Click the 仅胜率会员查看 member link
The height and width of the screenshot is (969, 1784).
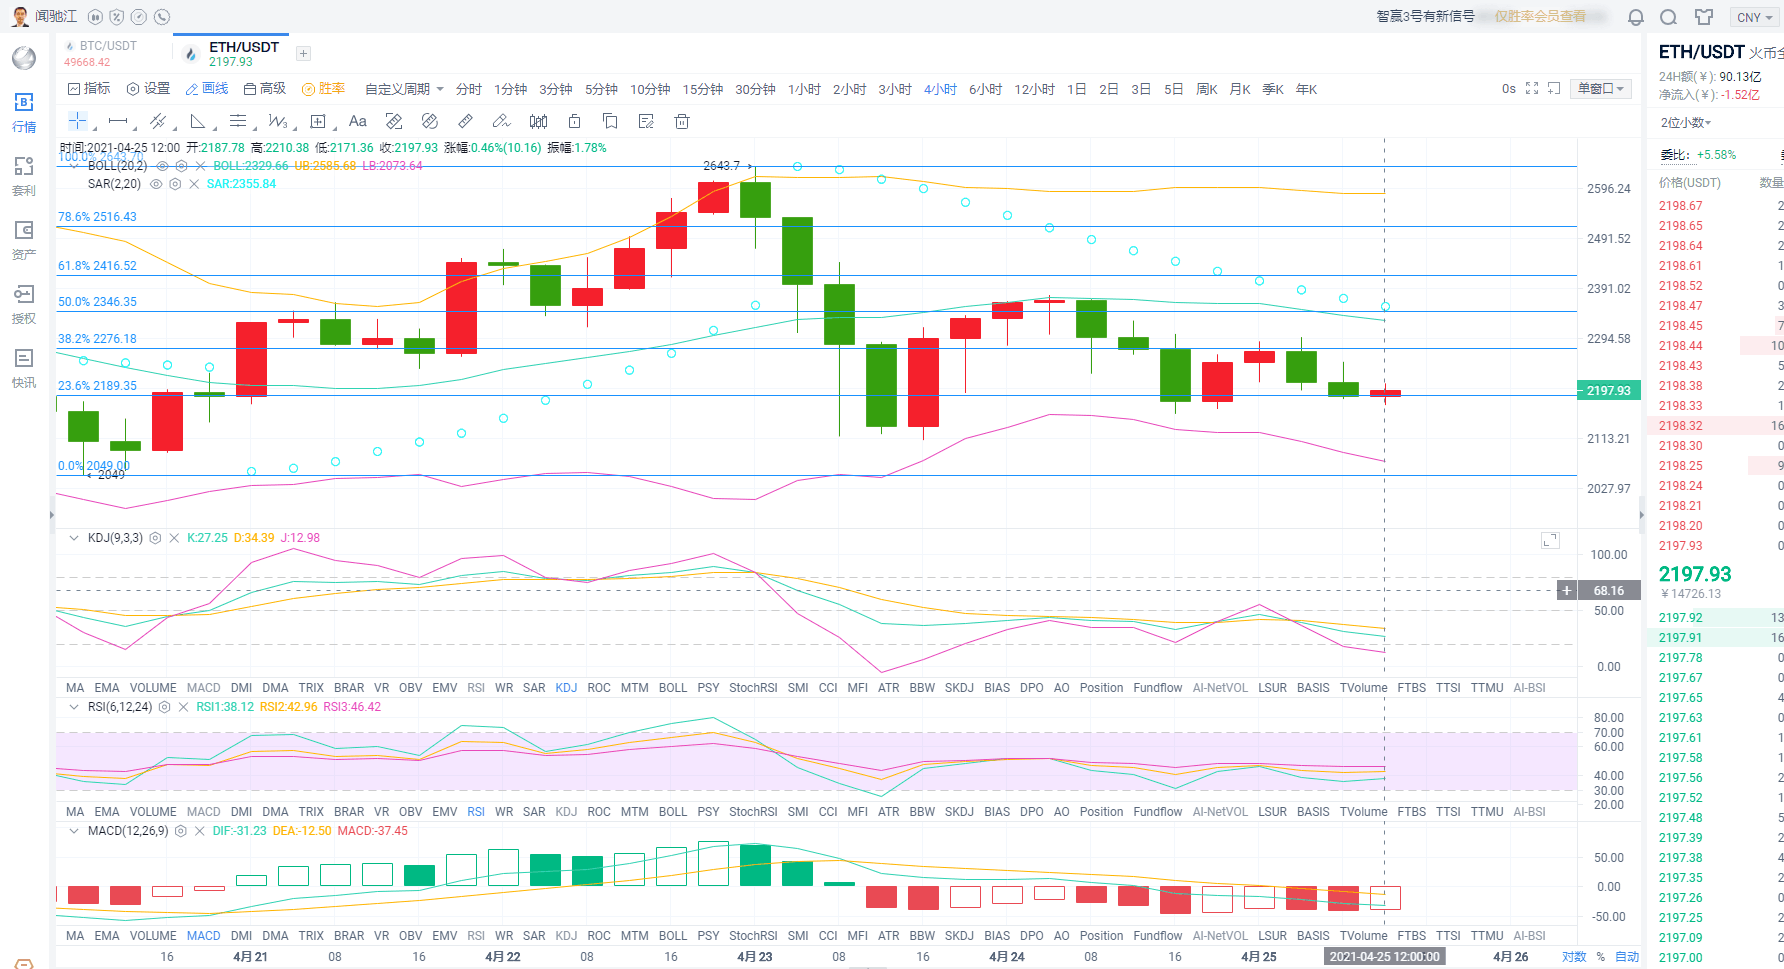point(1540,17)
